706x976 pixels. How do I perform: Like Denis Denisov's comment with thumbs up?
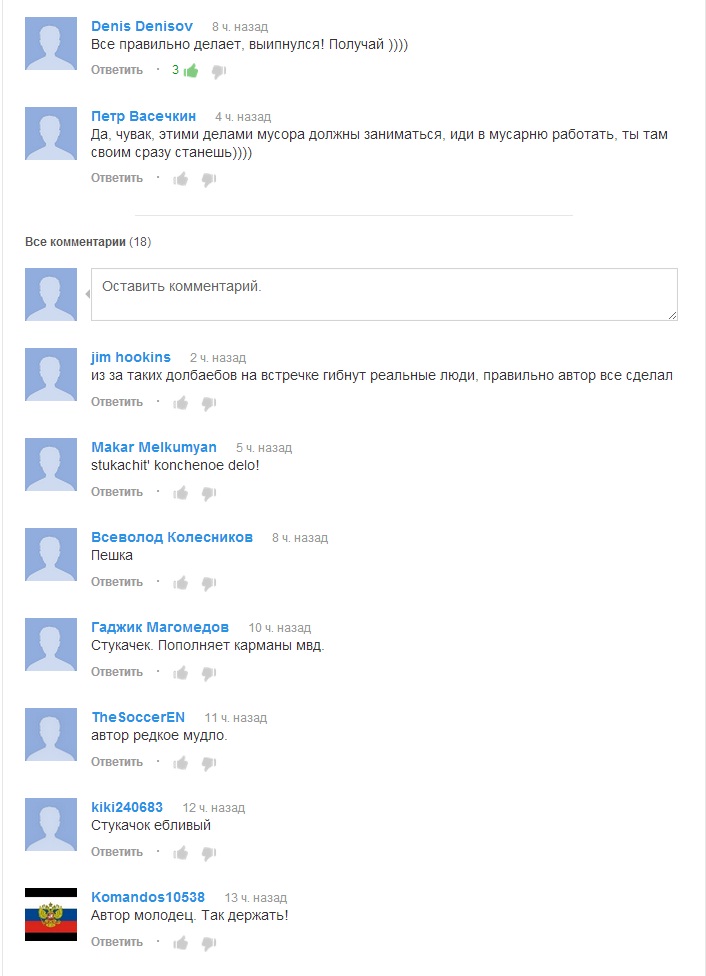[191, 70]
